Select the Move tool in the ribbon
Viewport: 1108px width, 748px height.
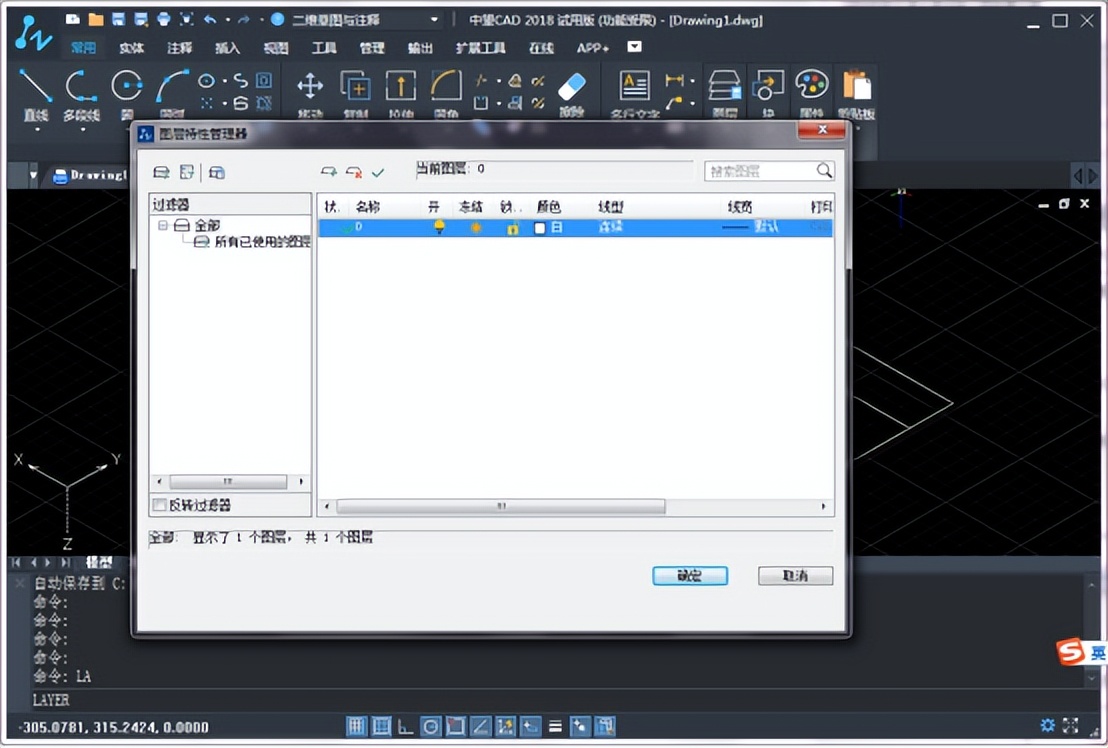pyautogui.click(x=310, y=88)
